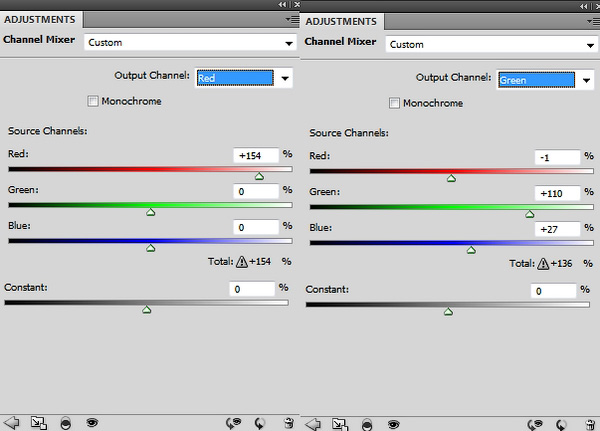Click the expanded view icon in the right panel
The height and width of the screenshot is (431, 600).
coord(340,425)
